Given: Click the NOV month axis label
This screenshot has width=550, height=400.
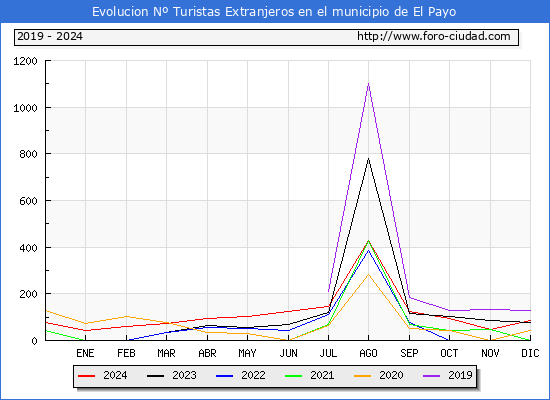Looking at the screenshot, I should [490, 353].
